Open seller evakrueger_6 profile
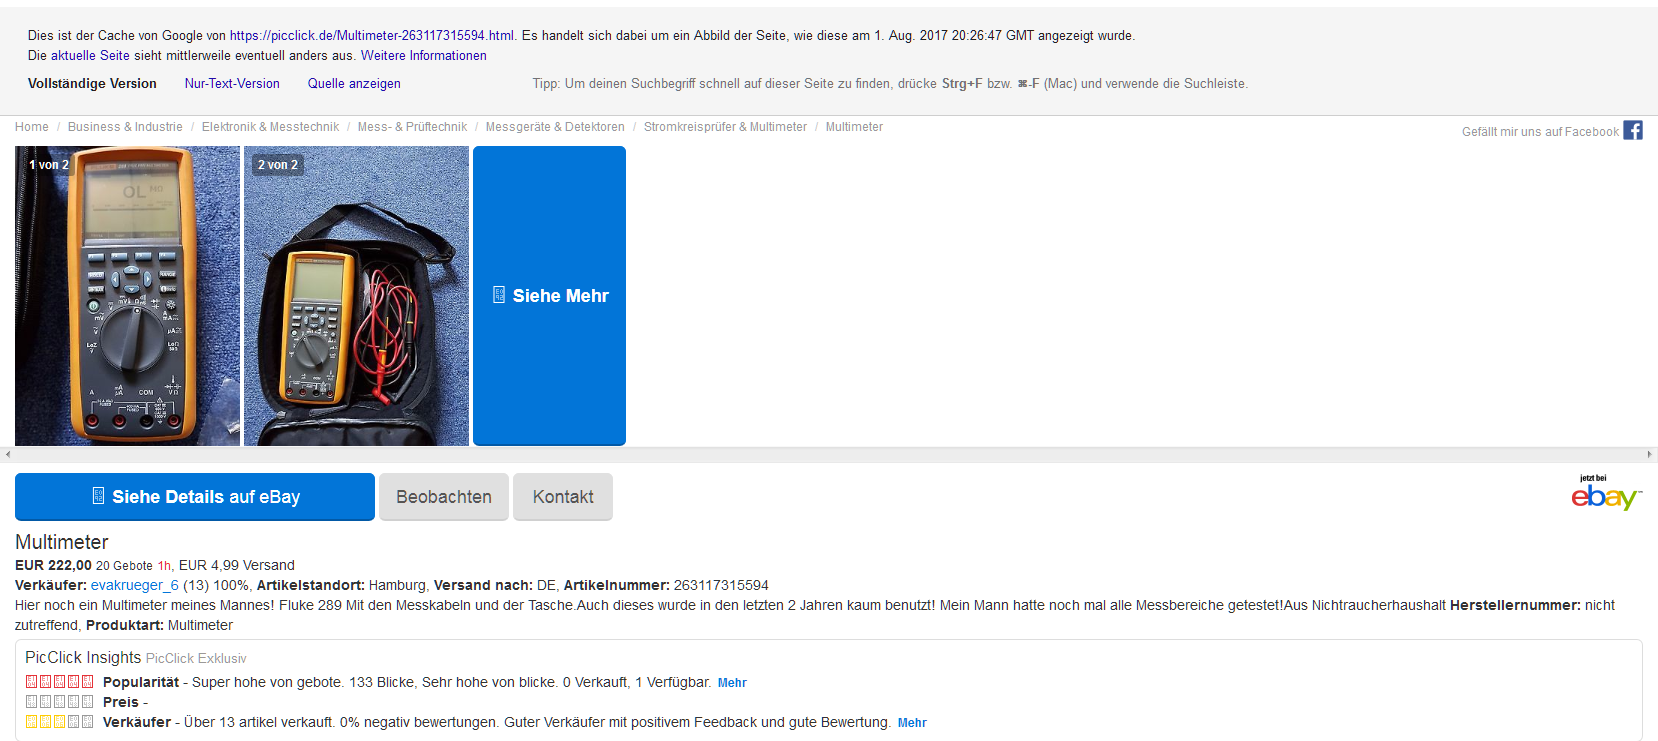The image size is (1658, 741). [x=134, y=585]
